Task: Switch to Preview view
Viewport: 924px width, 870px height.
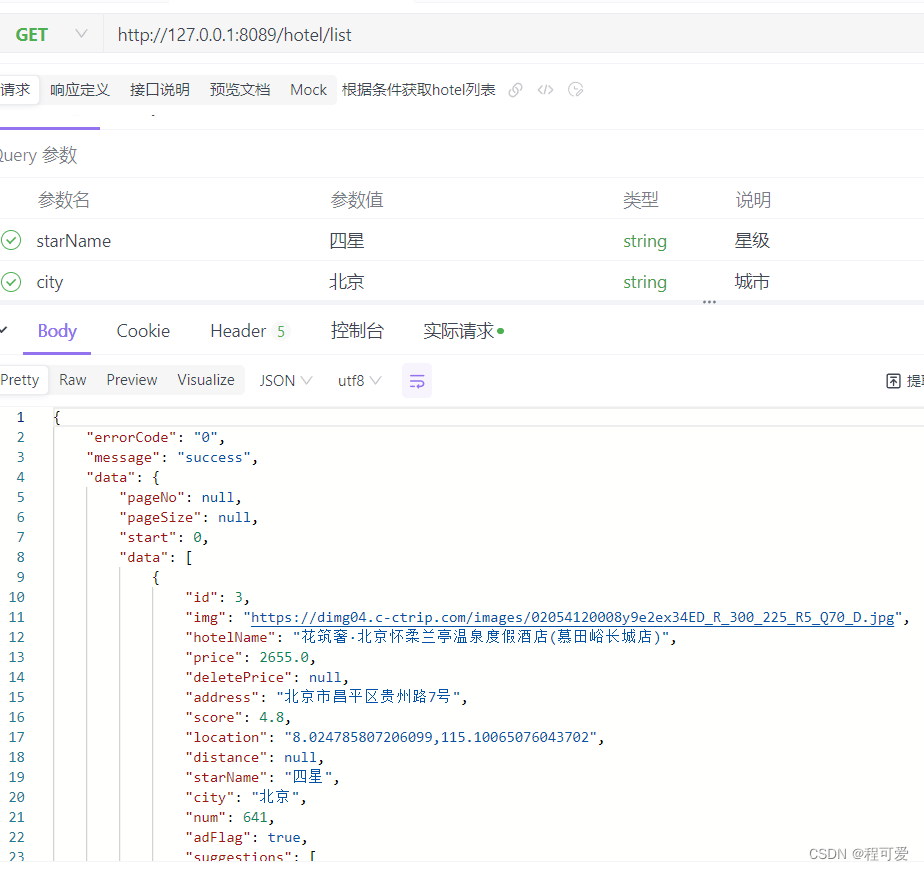Action: pos(132,380)
